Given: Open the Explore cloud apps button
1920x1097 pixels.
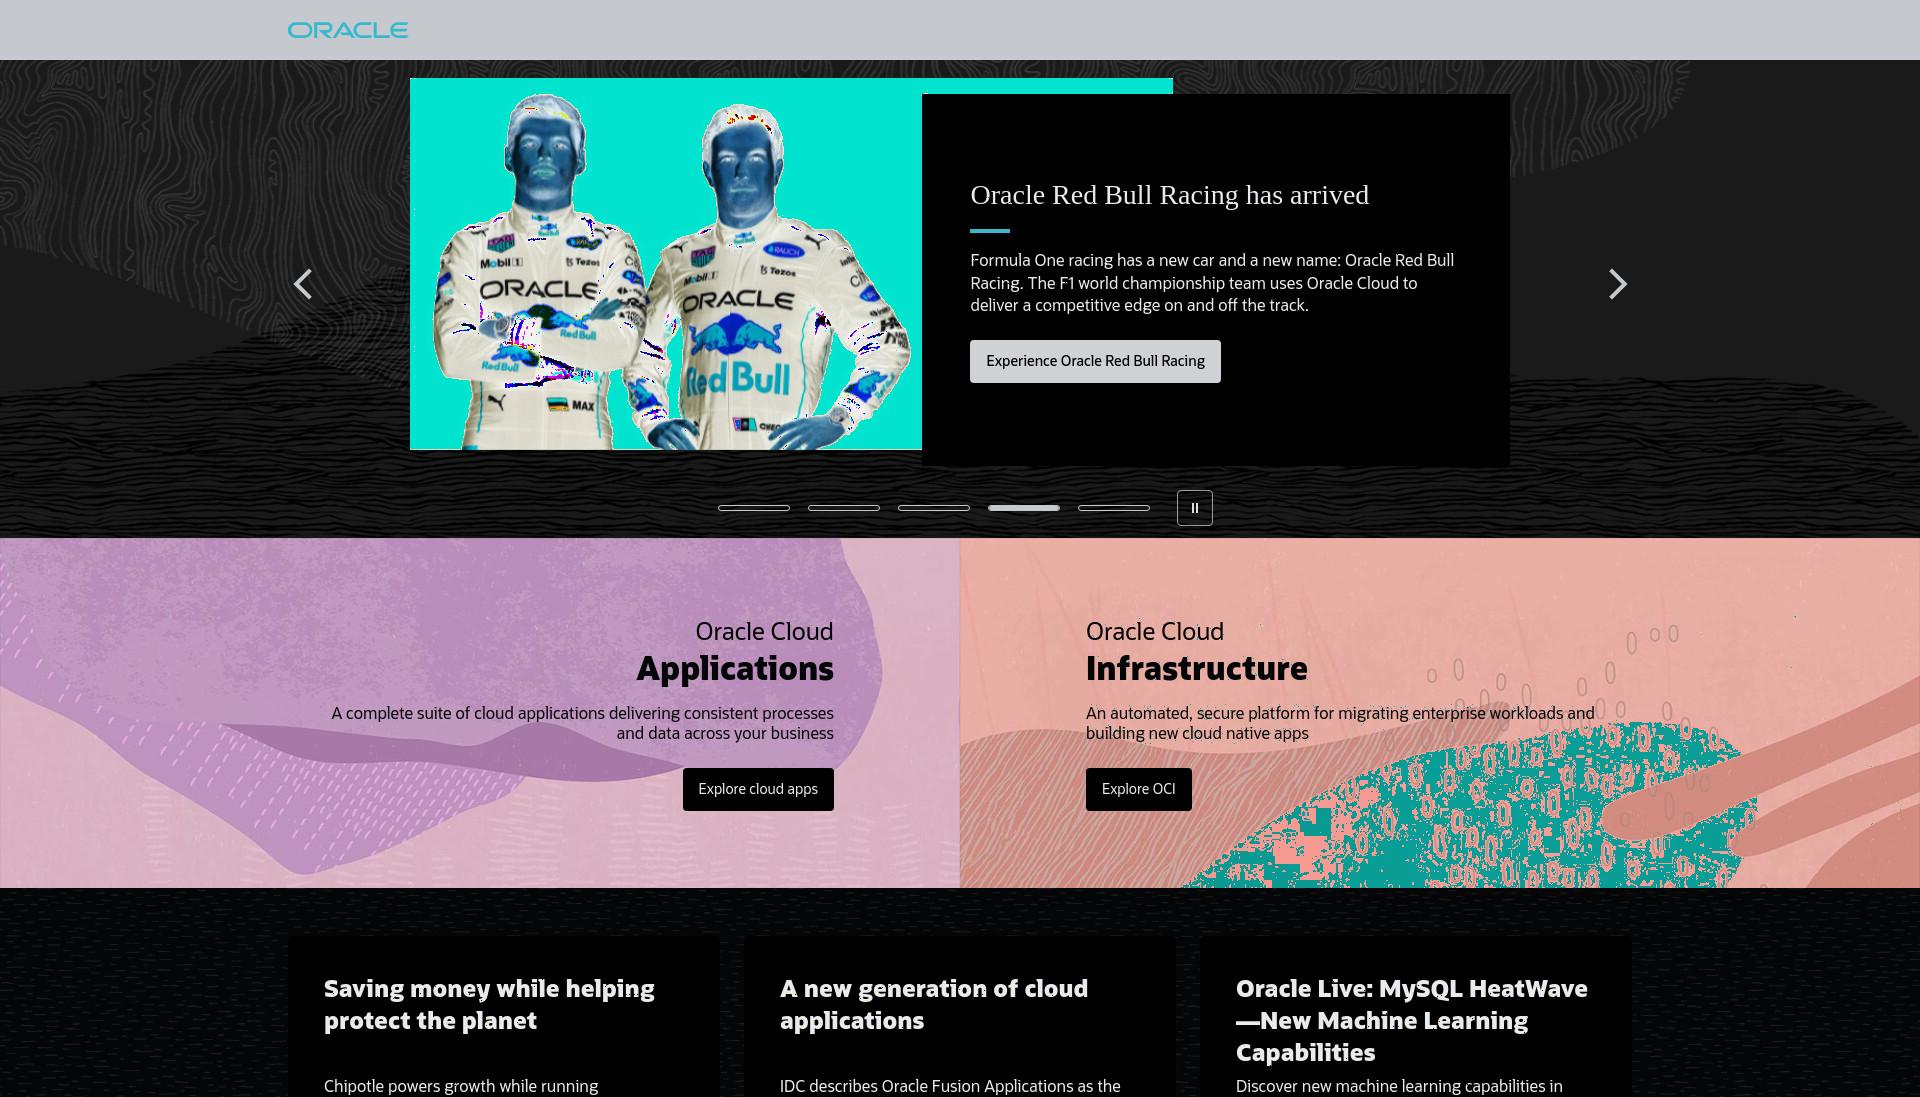Looking at the screenshot, I should (x=758, y=789).
